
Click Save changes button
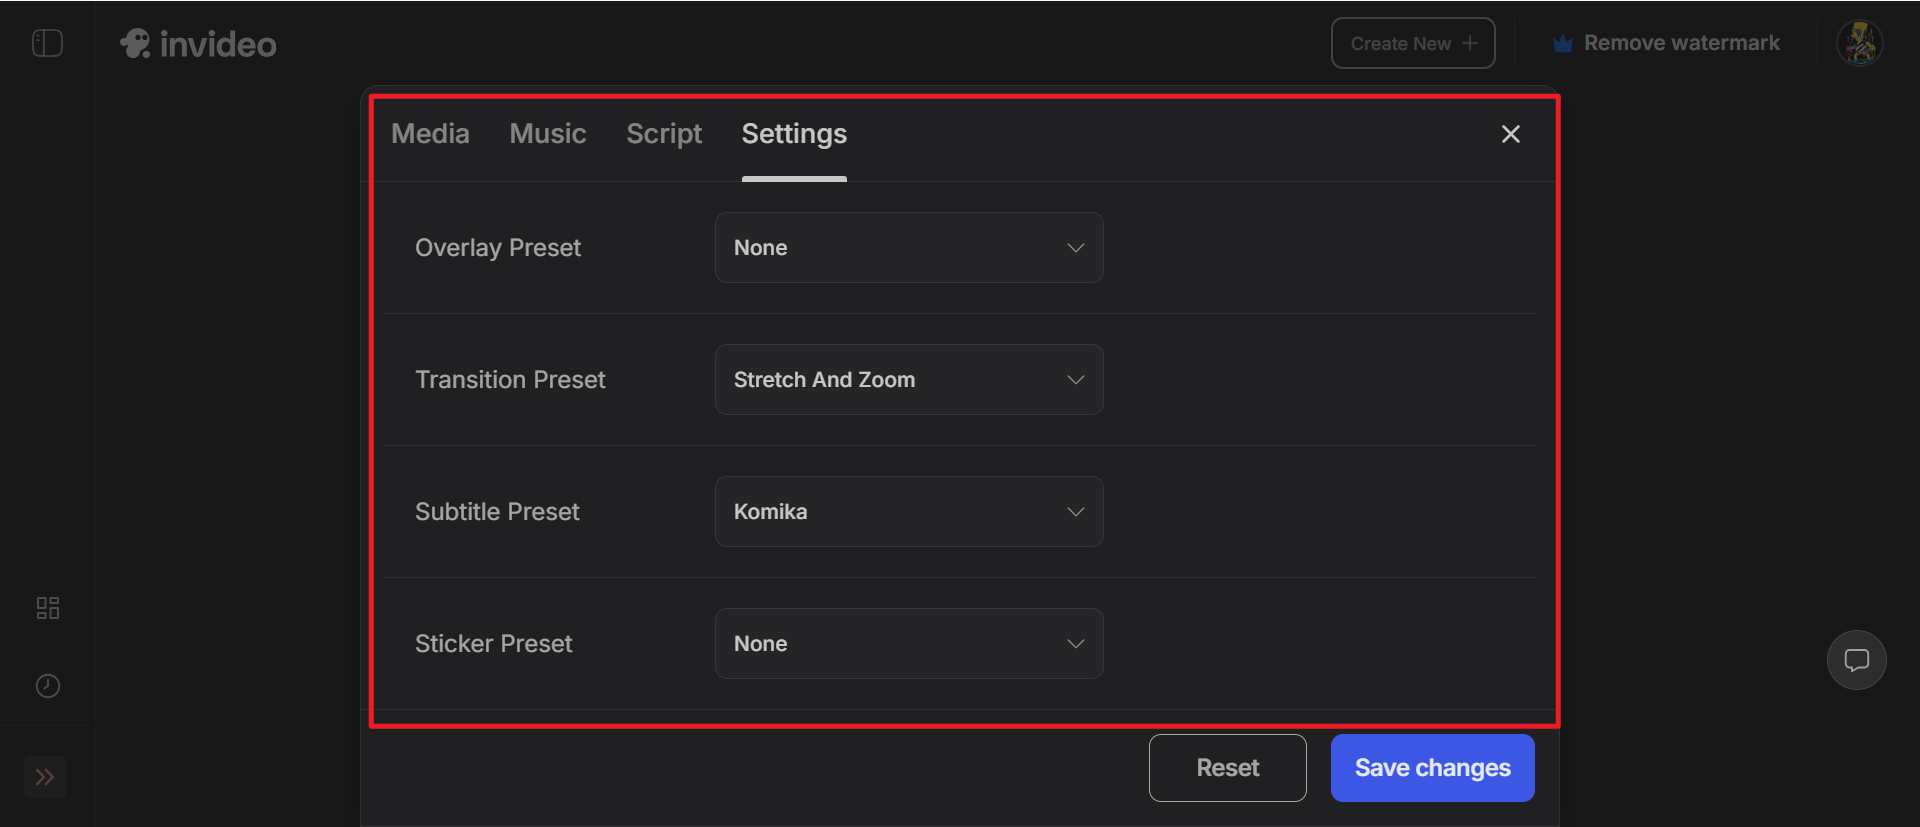[x=1432, y=768]
